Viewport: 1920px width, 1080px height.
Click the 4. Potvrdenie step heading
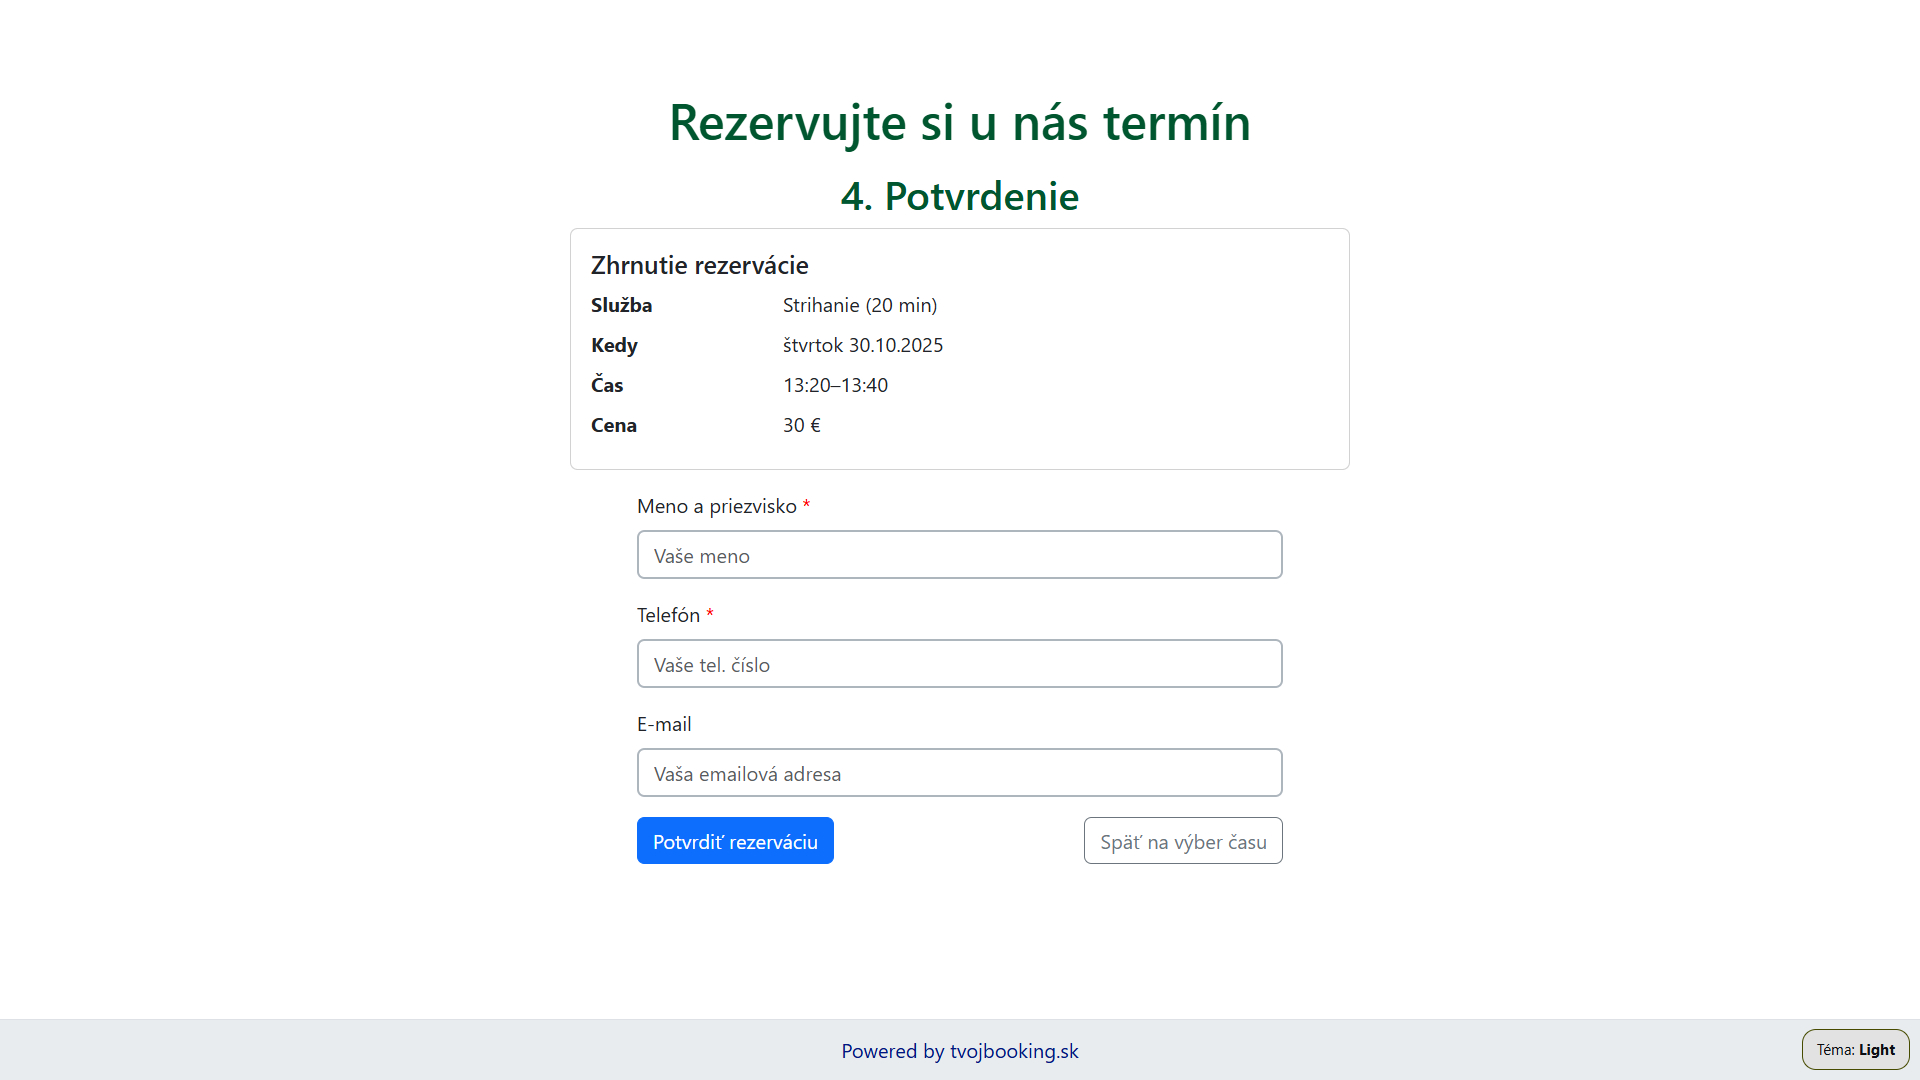point(959,196)
